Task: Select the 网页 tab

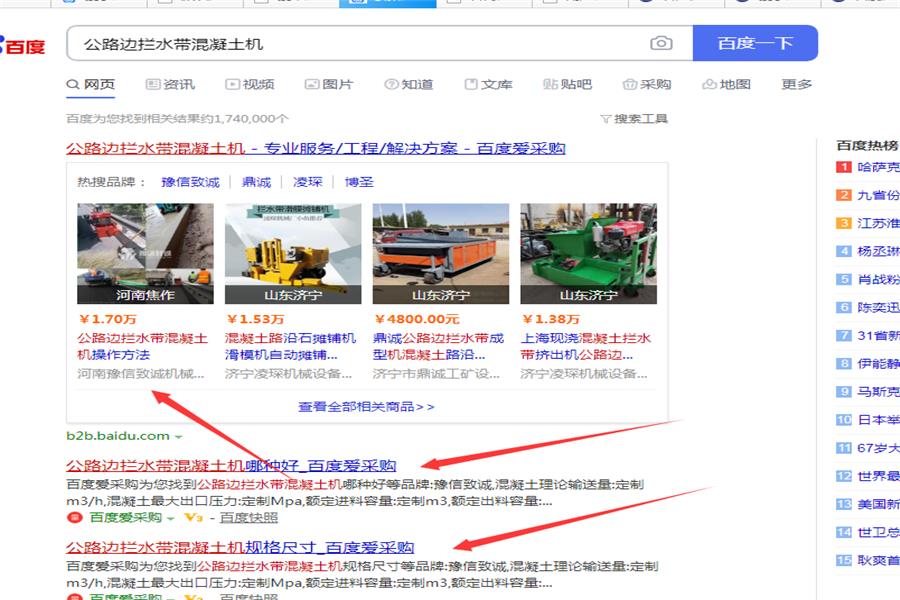Action: pos(91,84)
